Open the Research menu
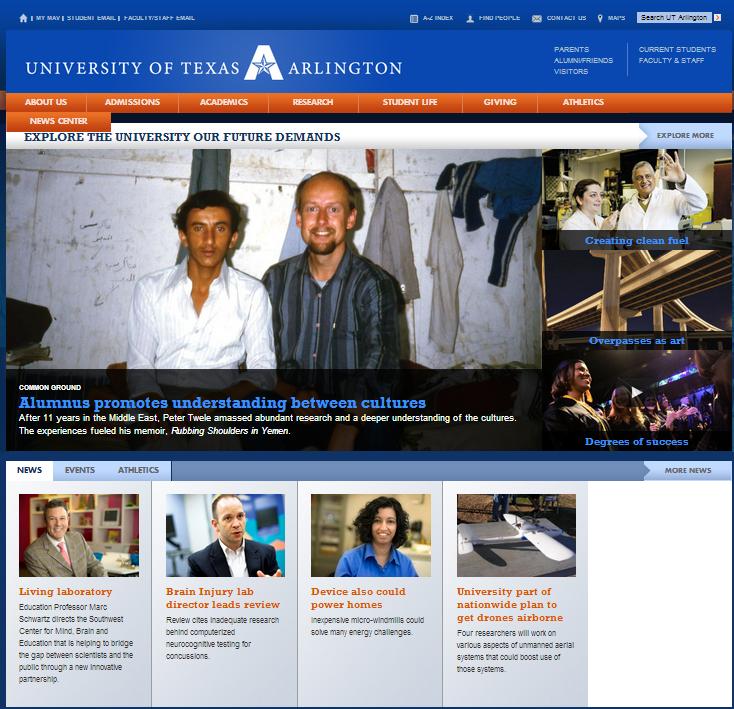 pos(313,102)
